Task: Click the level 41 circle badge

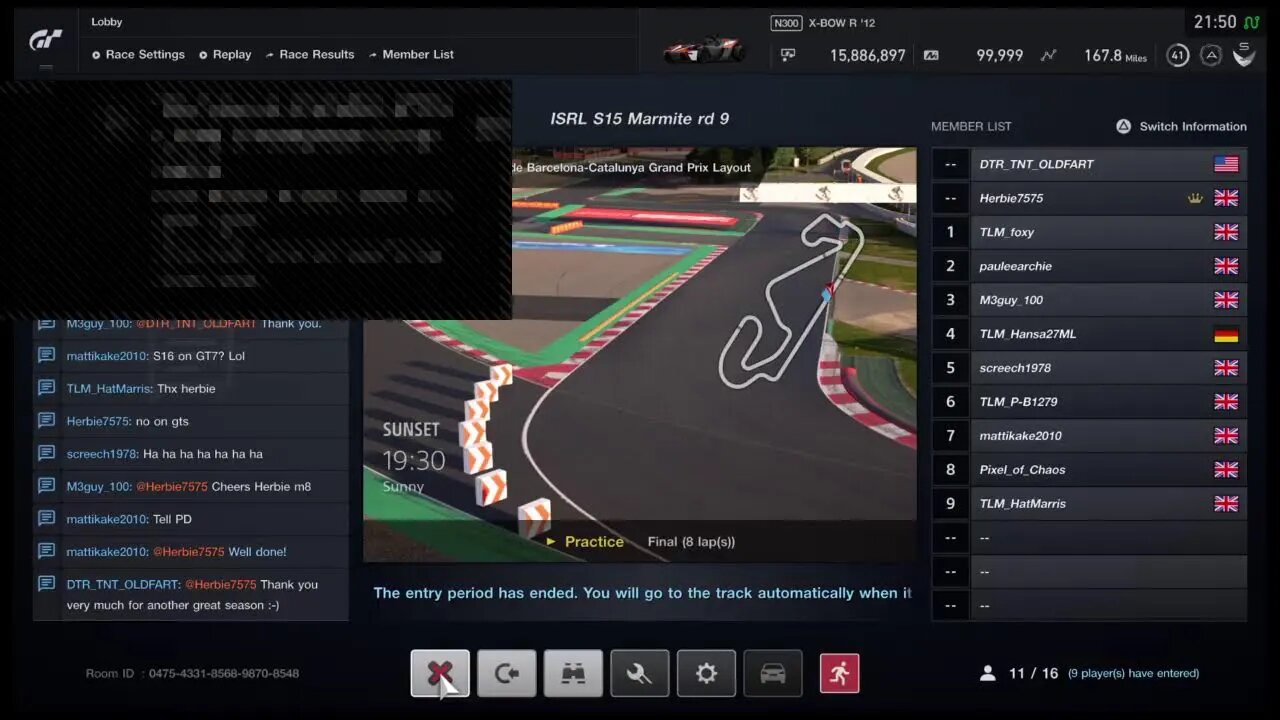Action: point(1178,55)
